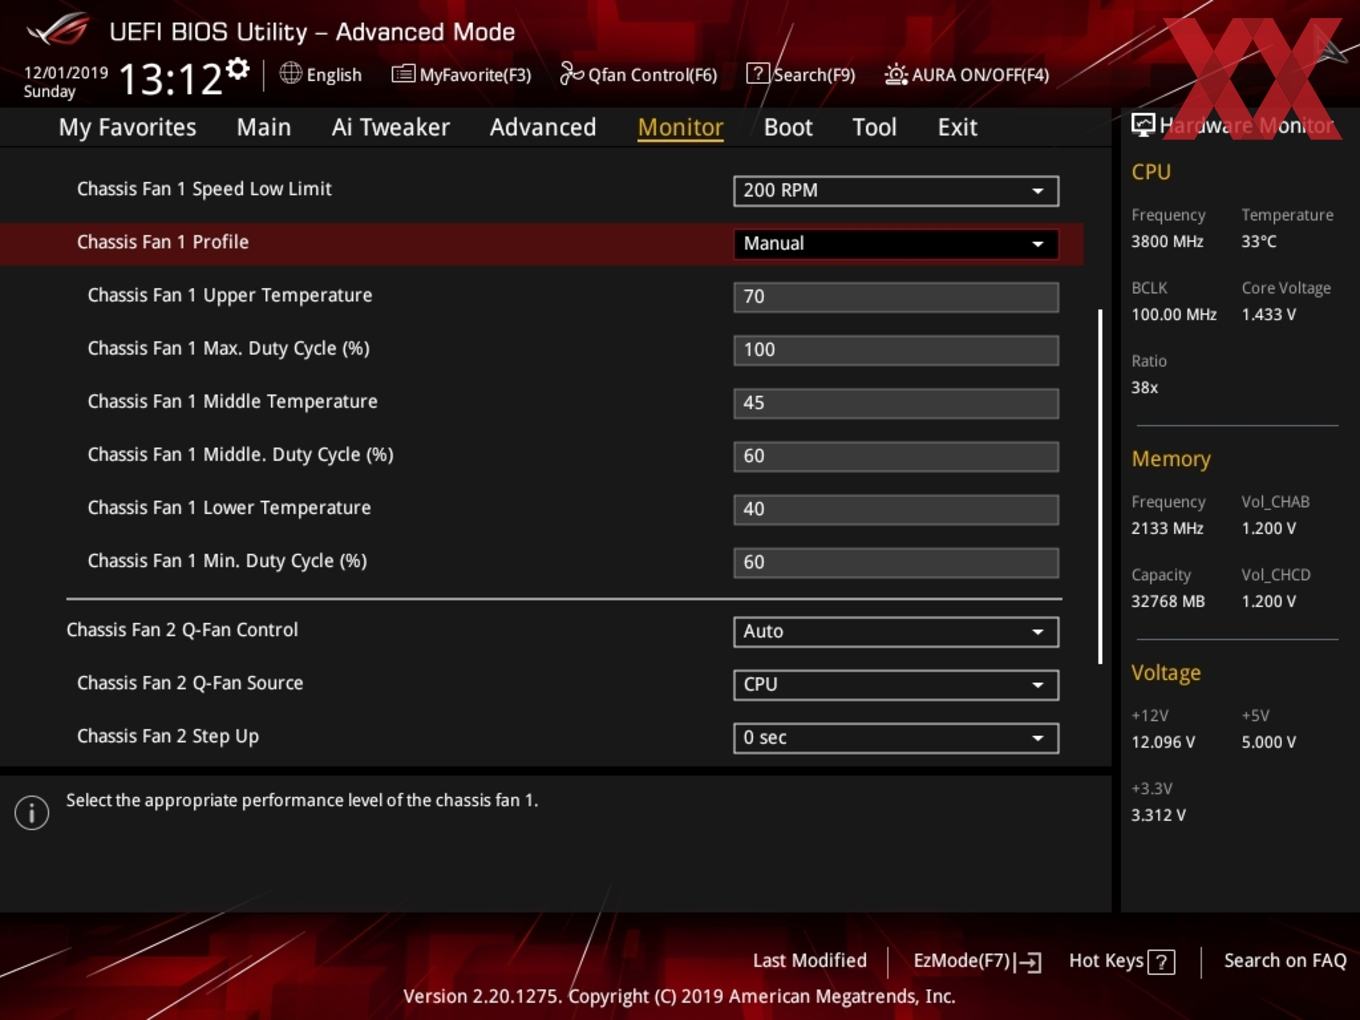Toggle AURA ON/OFF(F4)
Image resolution: width=1360 pixels, height=1020 pixels.
967,74
